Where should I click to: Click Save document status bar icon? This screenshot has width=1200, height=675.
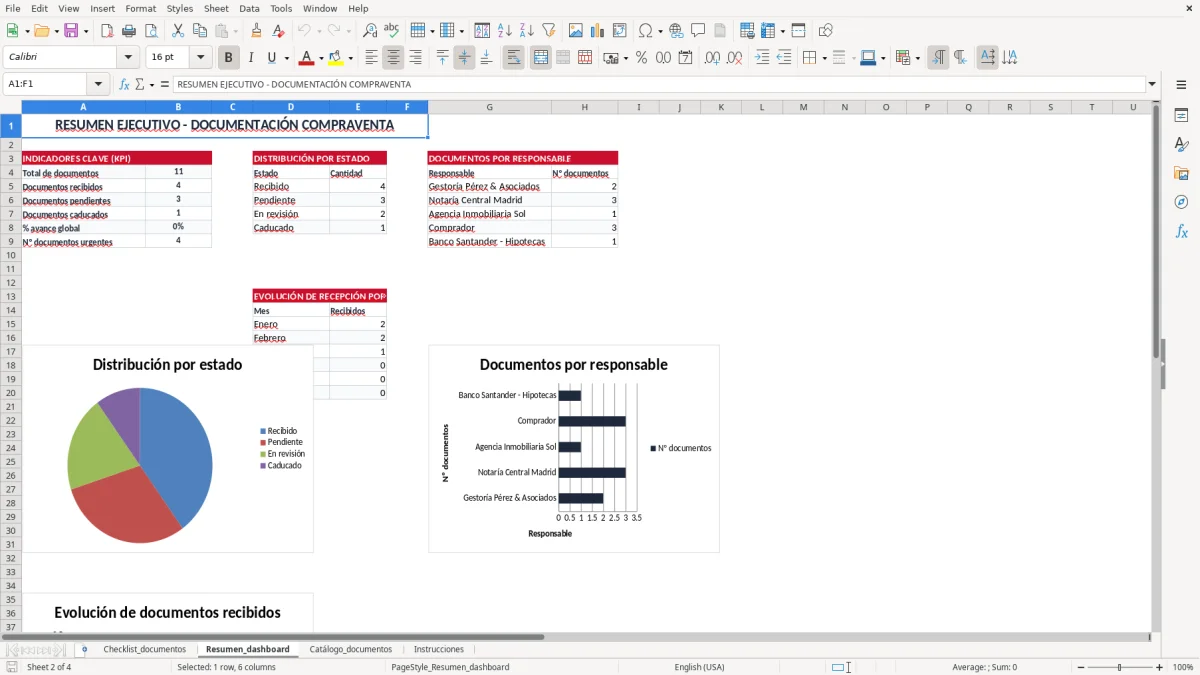pyautogui.click(x=12, y=667)
